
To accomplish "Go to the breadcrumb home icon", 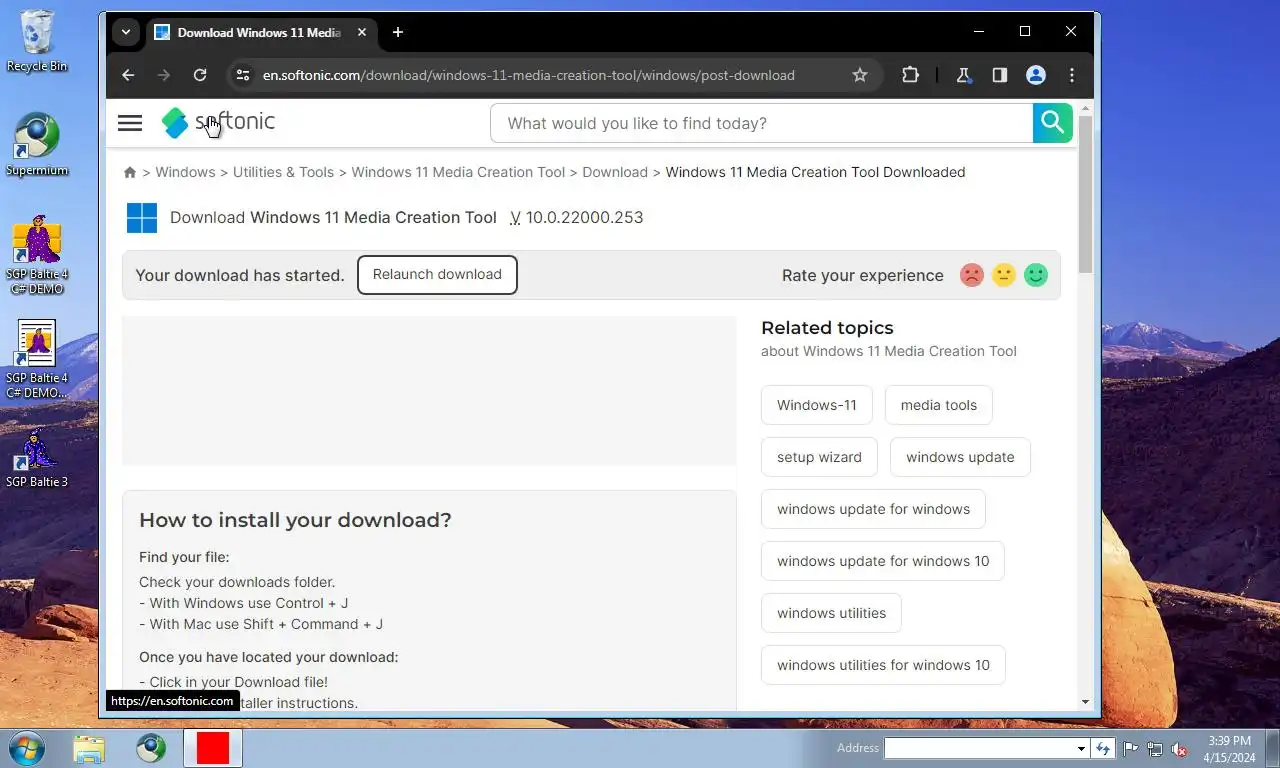I will (x=130, y=172).
